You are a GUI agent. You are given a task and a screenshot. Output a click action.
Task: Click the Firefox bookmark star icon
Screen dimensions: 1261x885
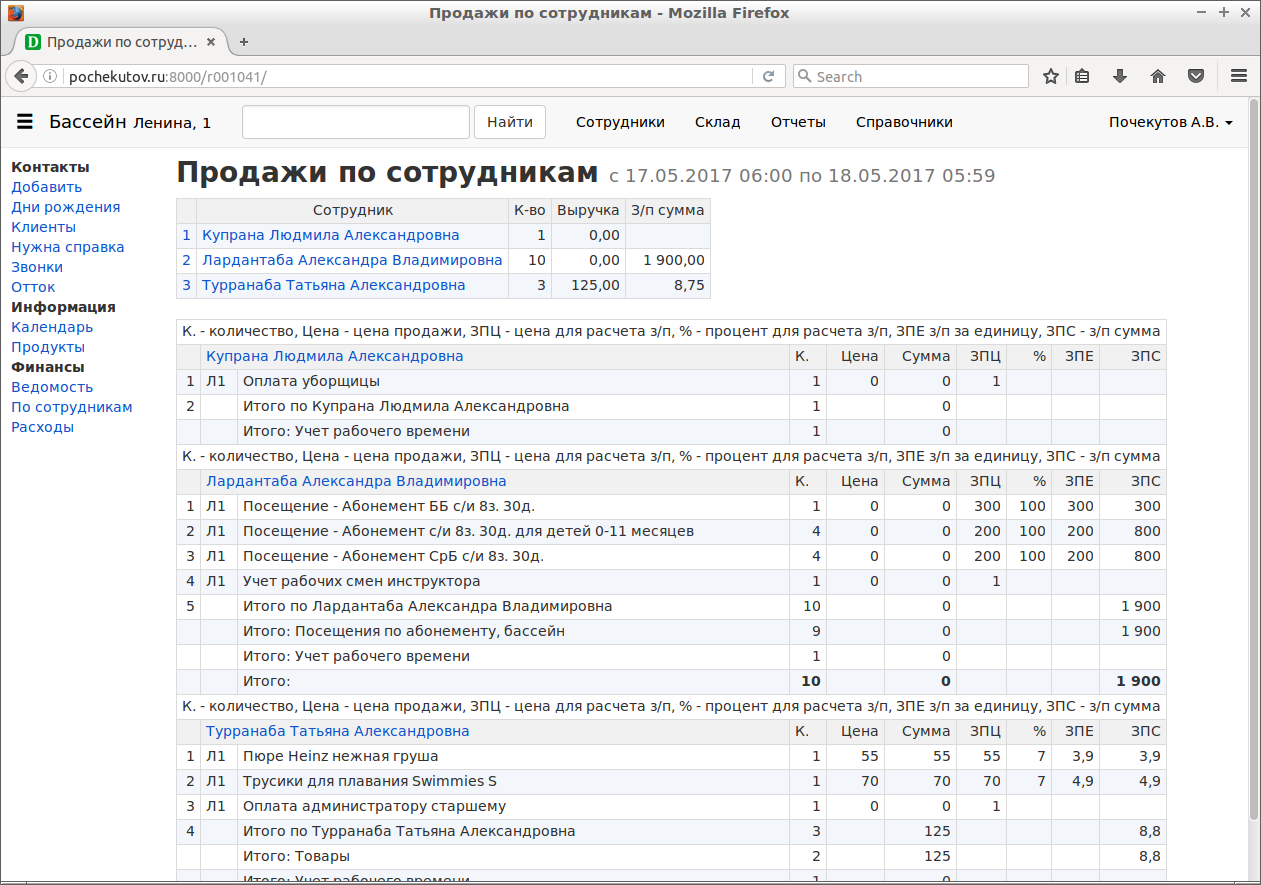coord(1051,76)
